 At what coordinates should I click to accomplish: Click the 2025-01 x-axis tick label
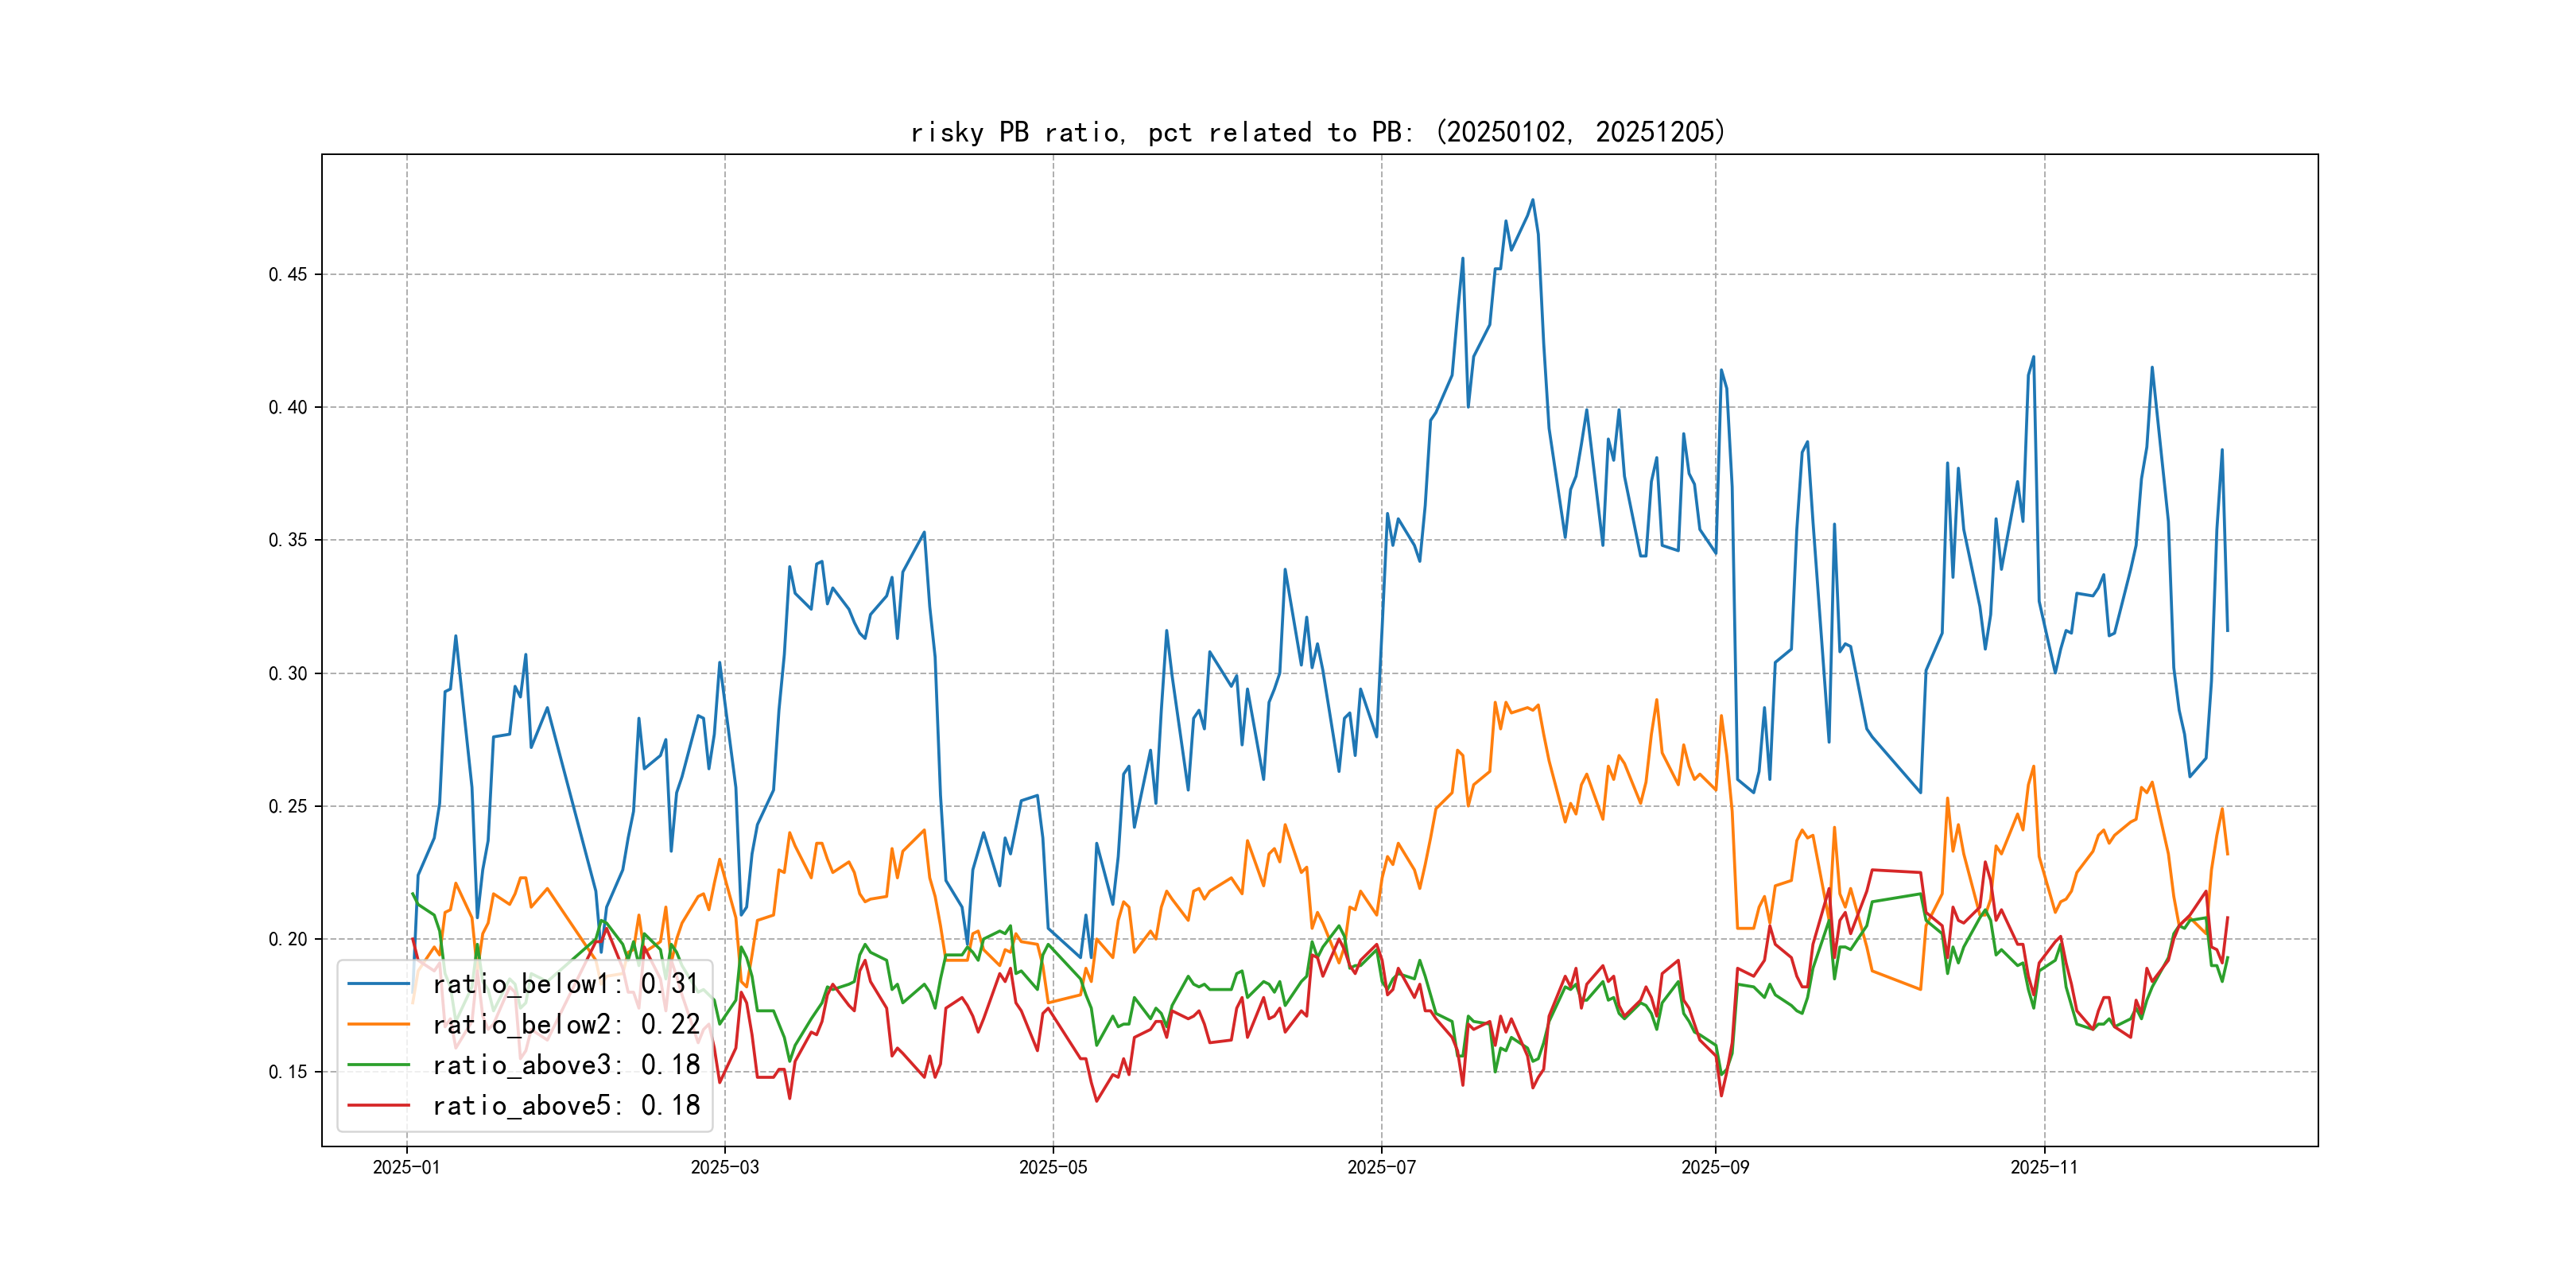pyautogui.click(x=406, y=1167)
